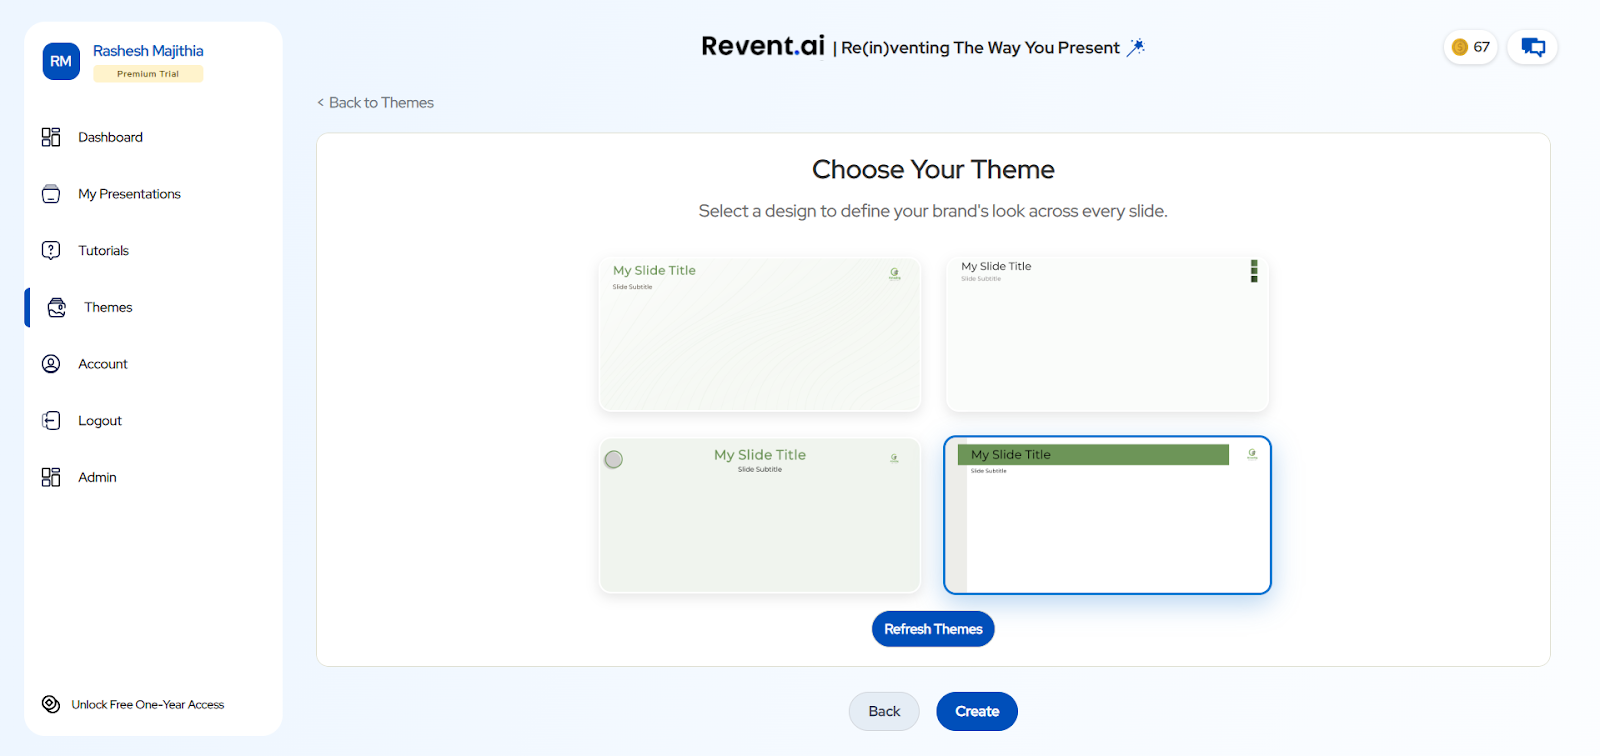The height and width of the screenshot is (756, 1600).
Task: Click the My Presentations slides icon
Action: (51, 194)
